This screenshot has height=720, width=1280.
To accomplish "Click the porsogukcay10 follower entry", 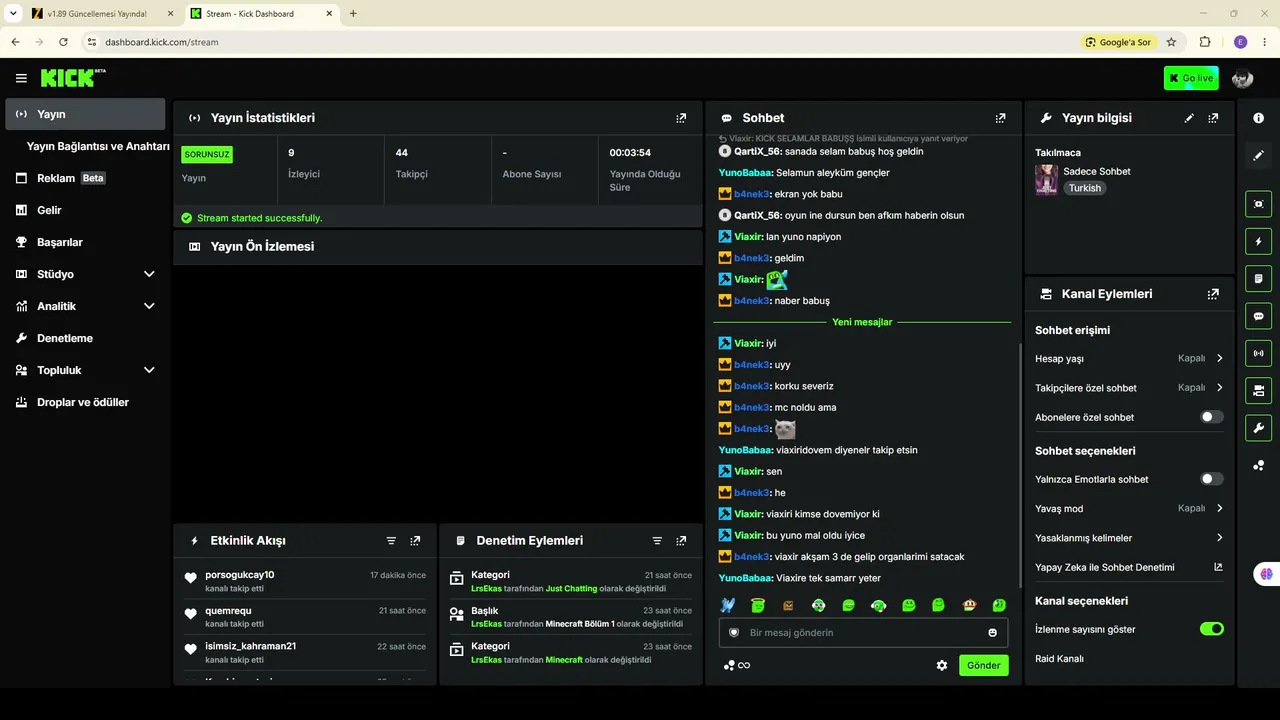I will 305,581.
